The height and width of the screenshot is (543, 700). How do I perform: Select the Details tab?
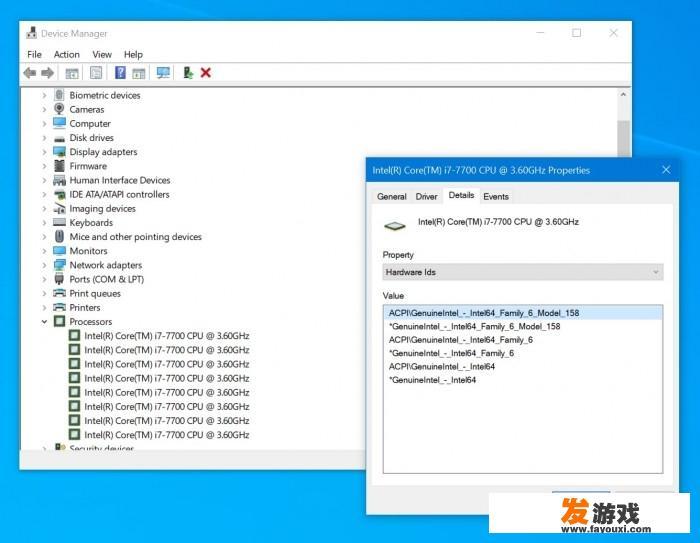coord(461,195)
